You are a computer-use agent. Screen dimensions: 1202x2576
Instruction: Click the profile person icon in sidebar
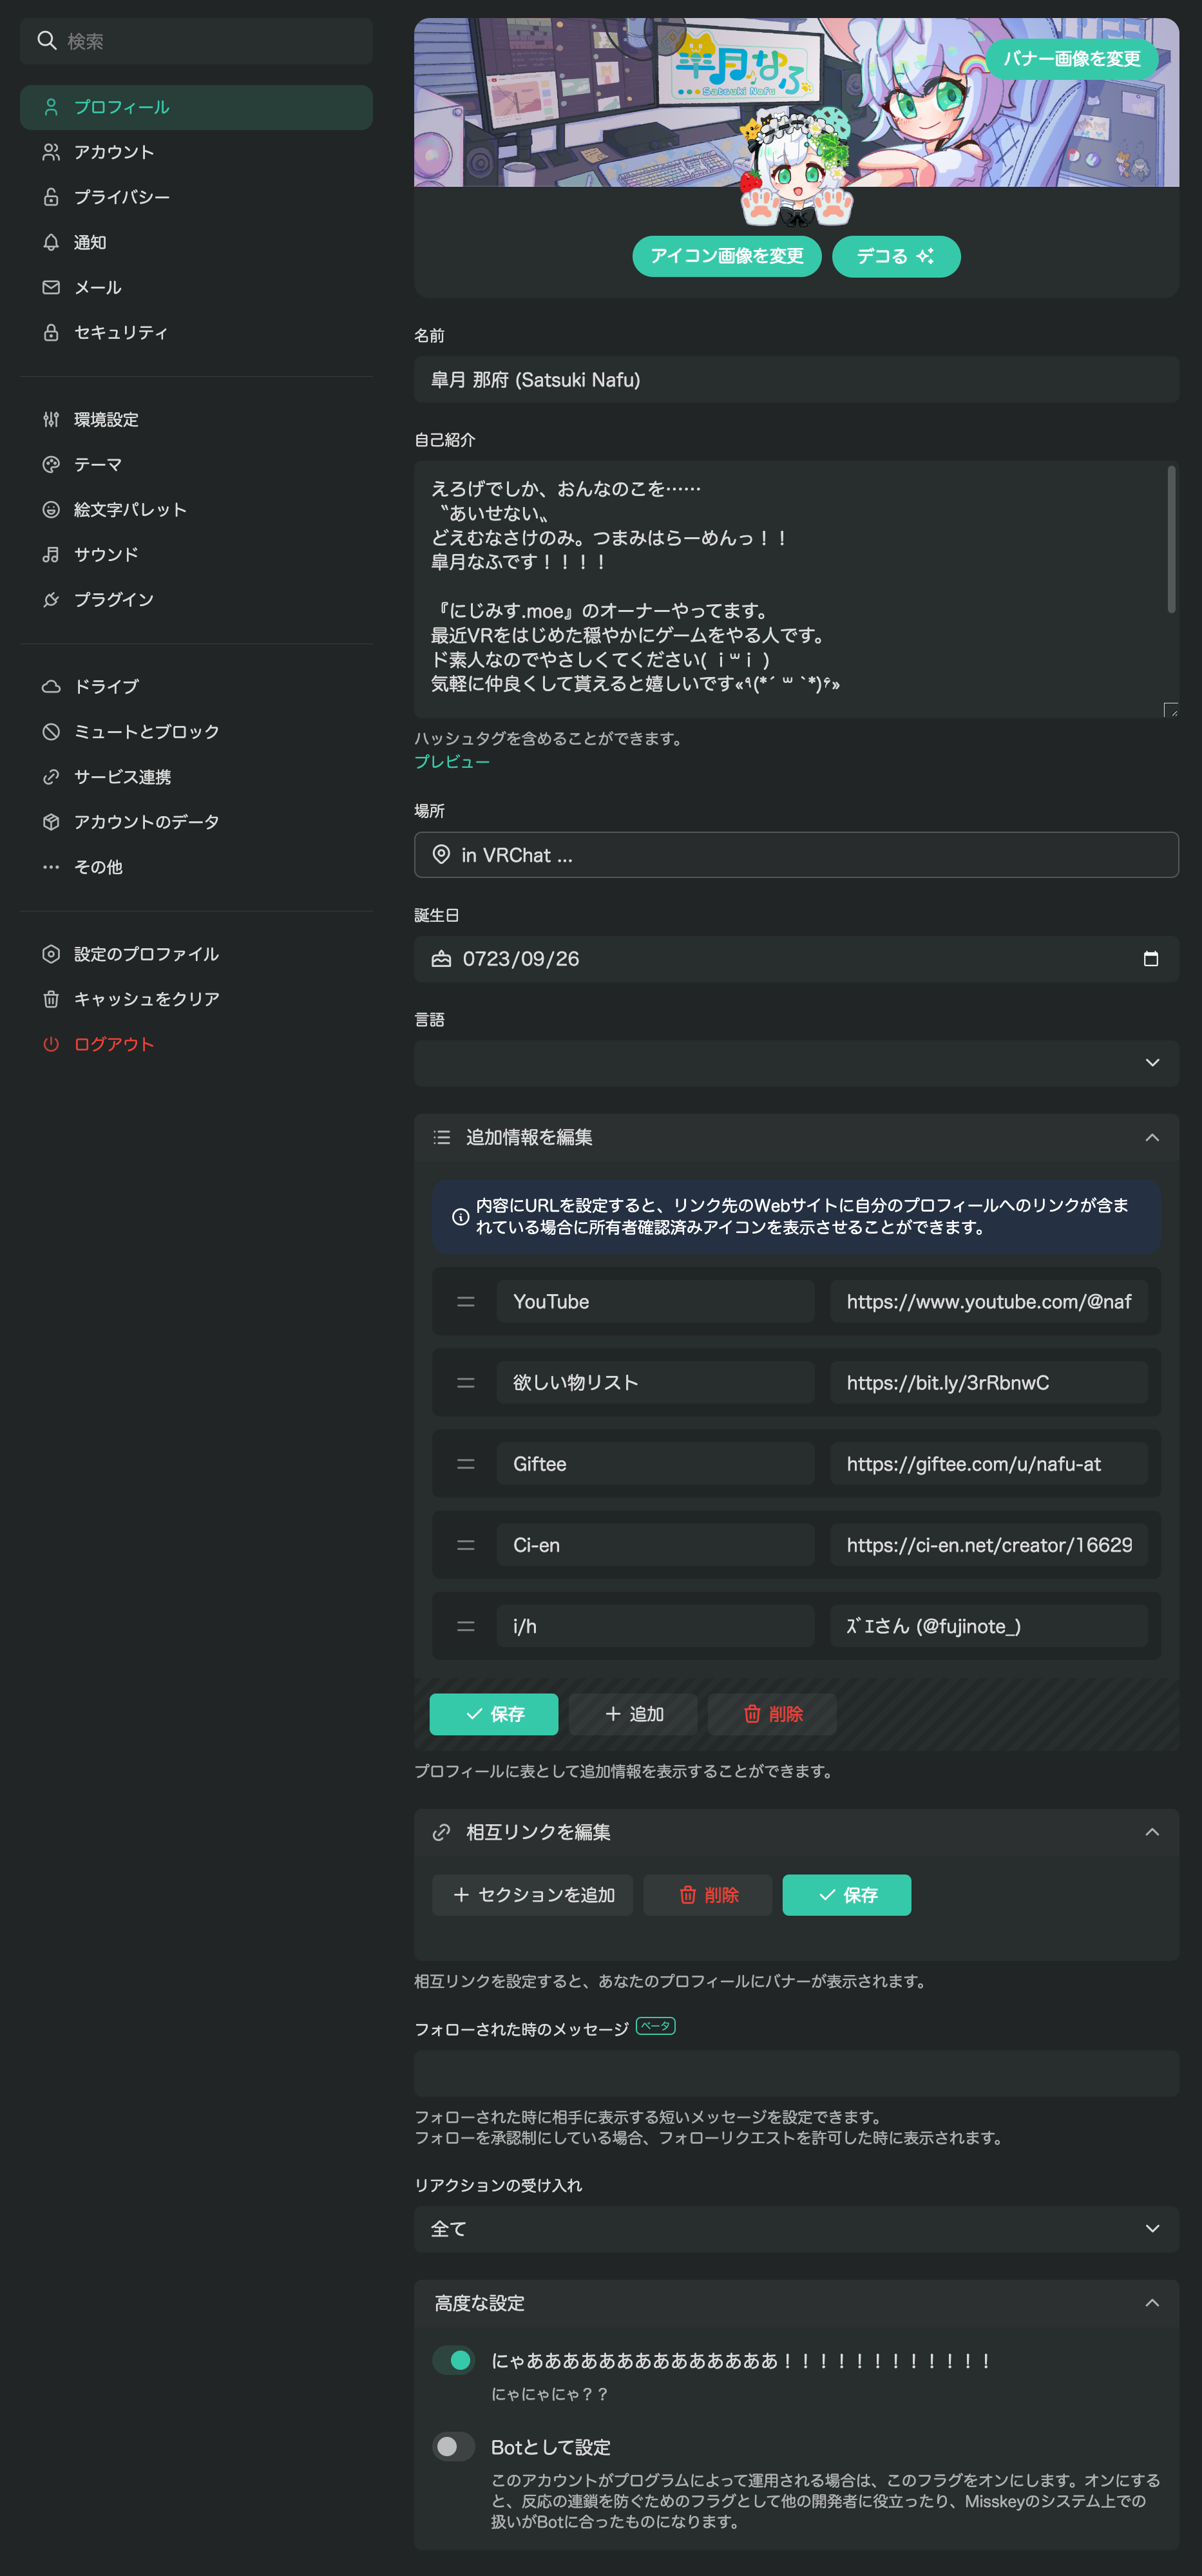click(51, 107)
